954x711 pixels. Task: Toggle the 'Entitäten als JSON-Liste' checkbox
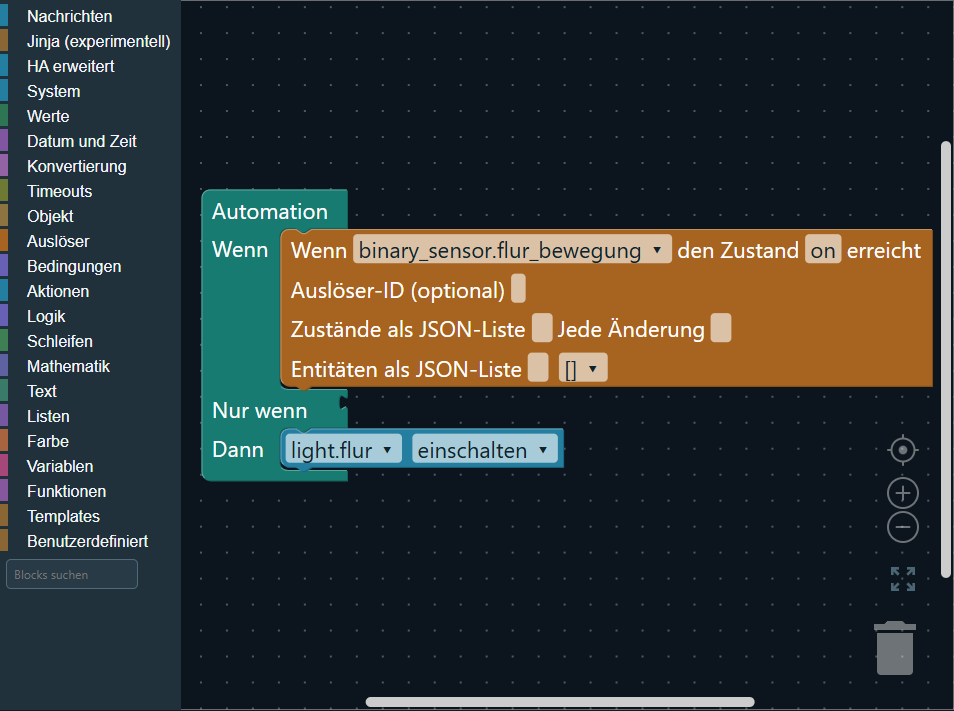point(538,368)
